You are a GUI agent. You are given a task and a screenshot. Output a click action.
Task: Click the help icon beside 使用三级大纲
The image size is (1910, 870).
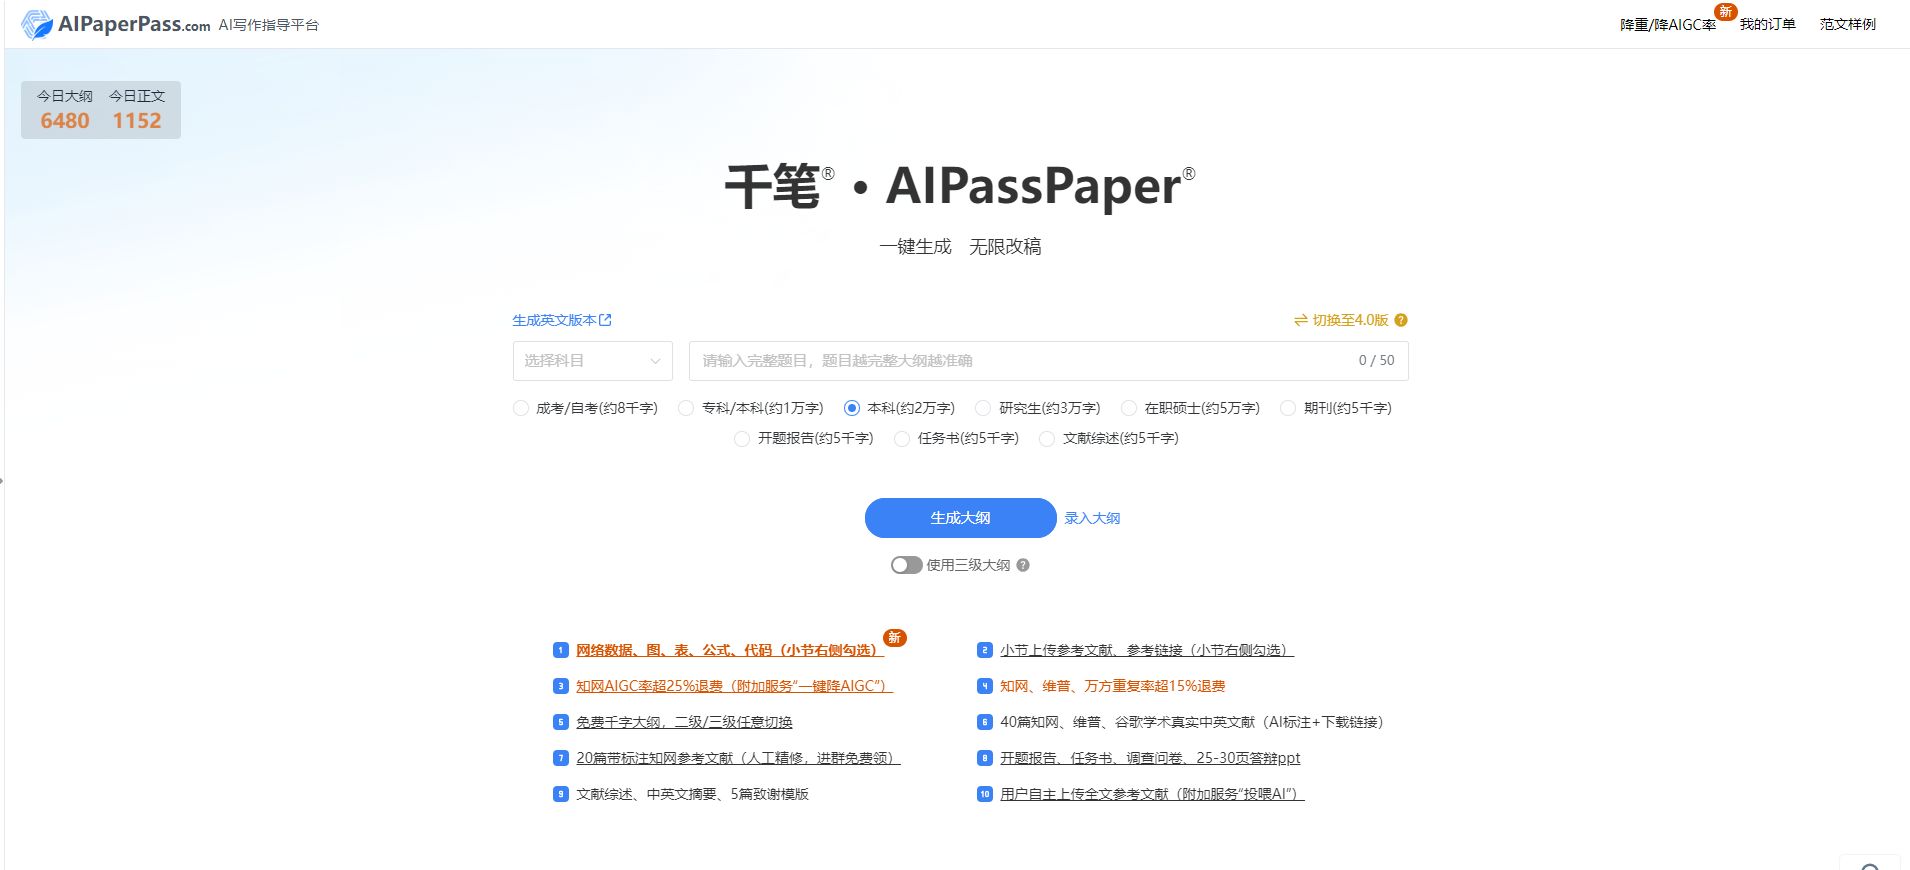[x=1023, y=565]
